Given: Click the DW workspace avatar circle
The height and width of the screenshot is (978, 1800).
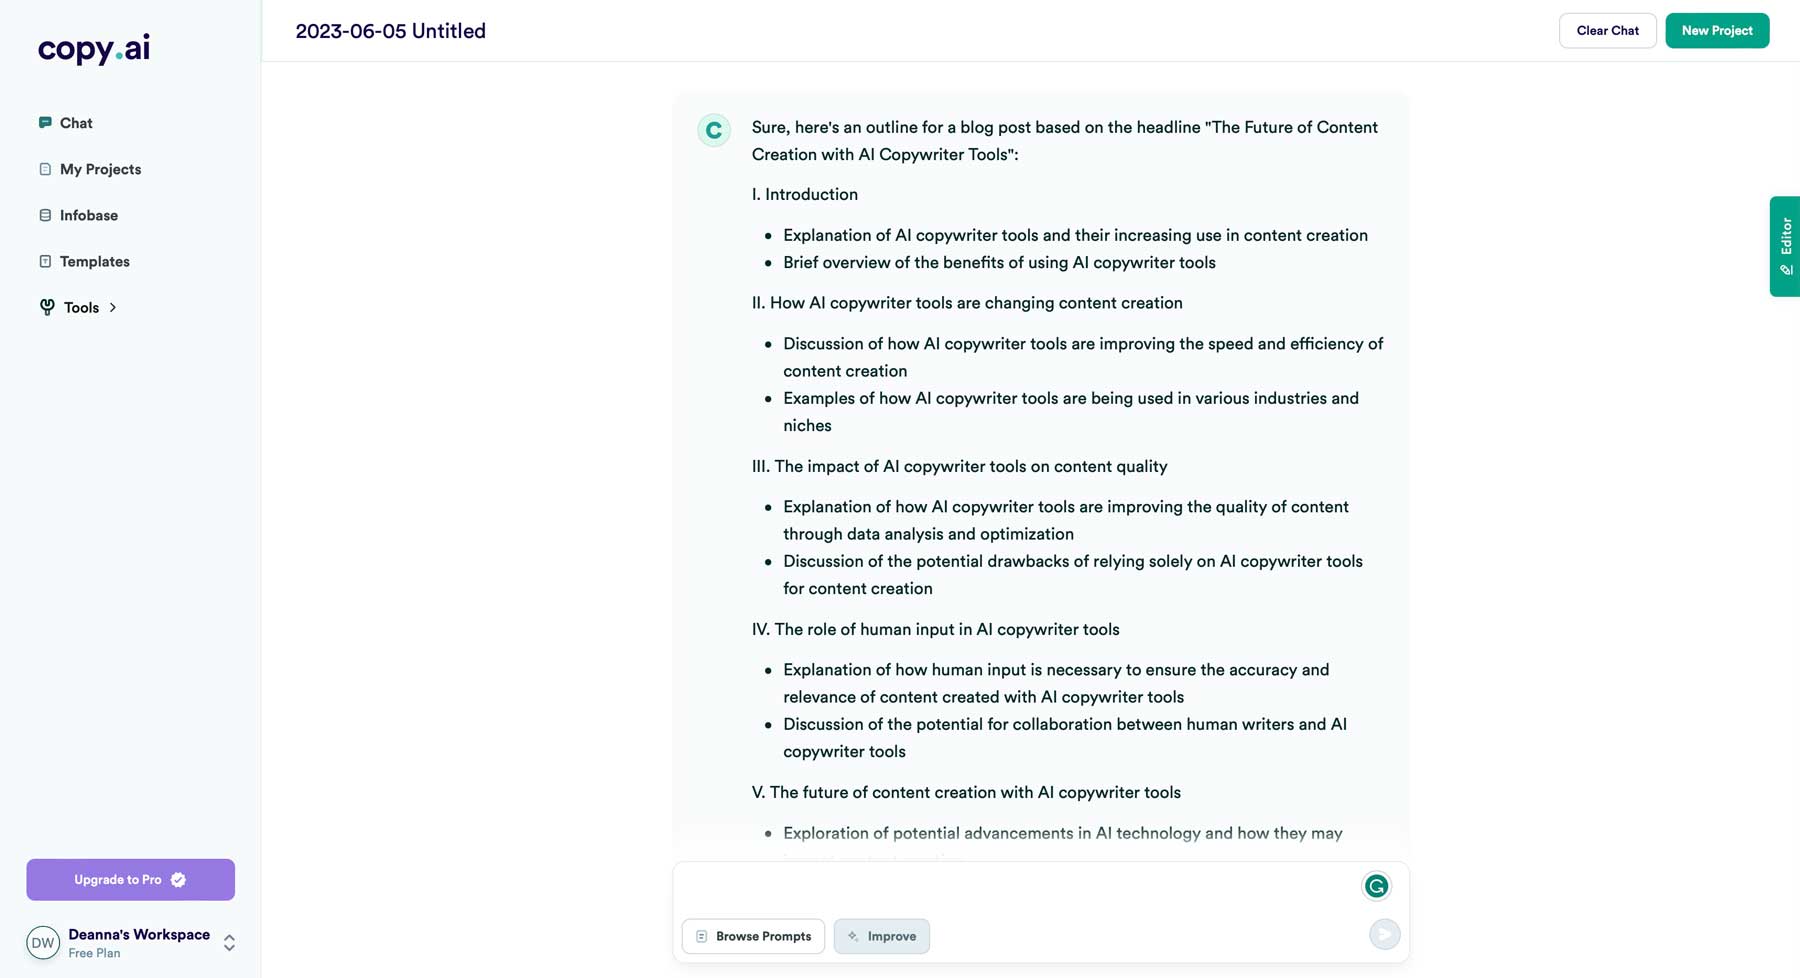Looking at the screenshot, I should click(x=42, y=942).
